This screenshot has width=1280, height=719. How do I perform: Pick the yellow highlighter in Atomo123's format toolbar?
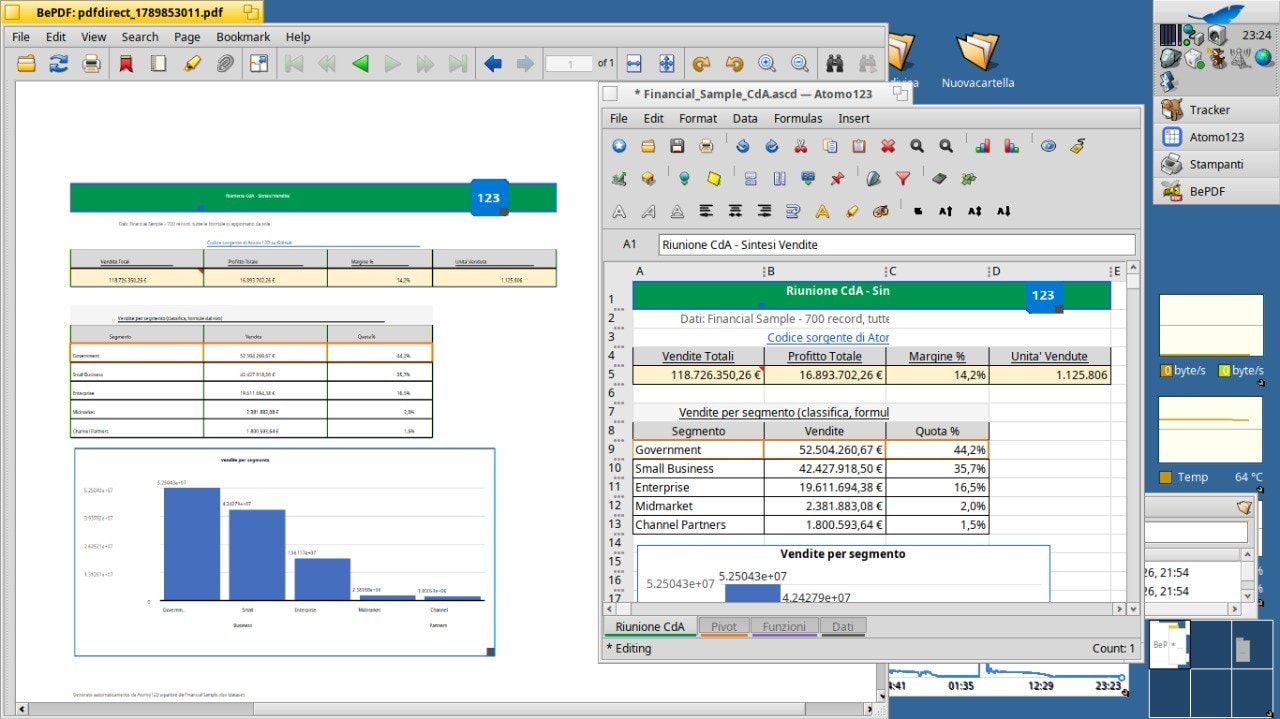point(851,211)
